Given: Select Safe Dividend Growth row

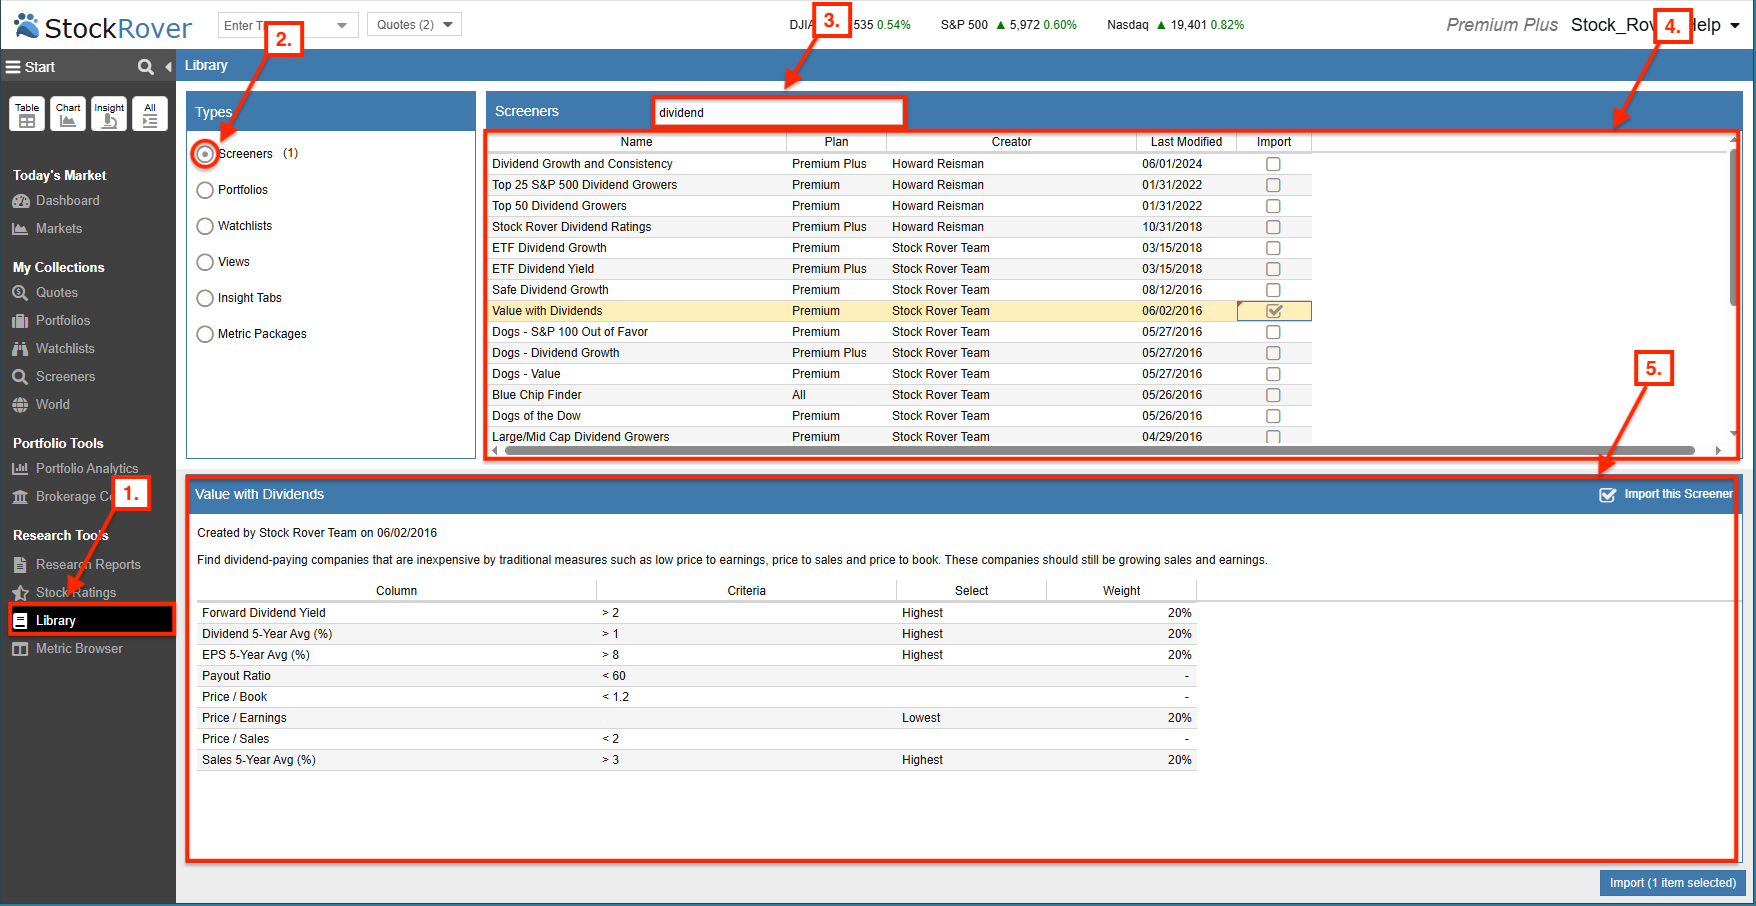Looking at the screenshot, I should pyautogui.click(x=898, y=290).
